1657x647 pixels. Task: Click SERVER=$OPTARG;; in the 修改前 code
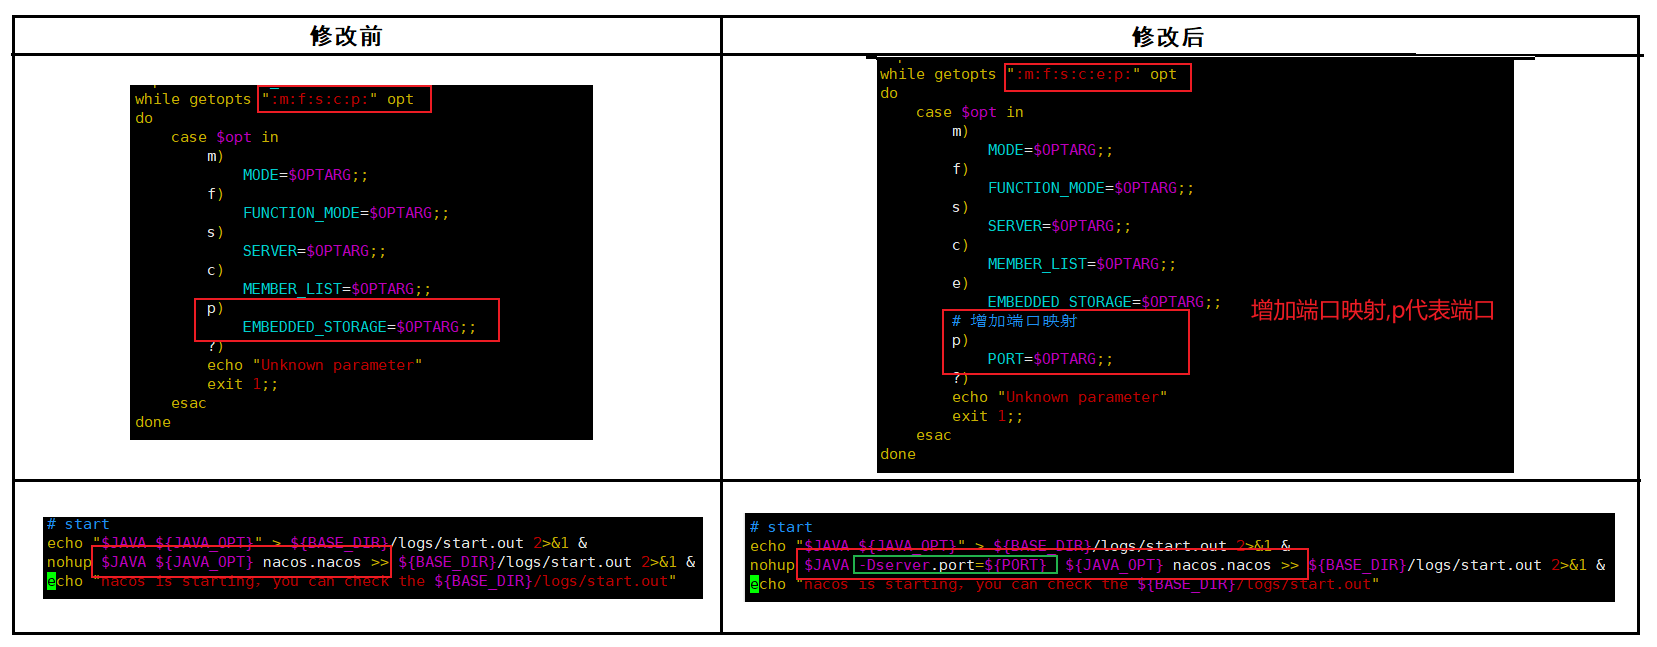point(314,251)
